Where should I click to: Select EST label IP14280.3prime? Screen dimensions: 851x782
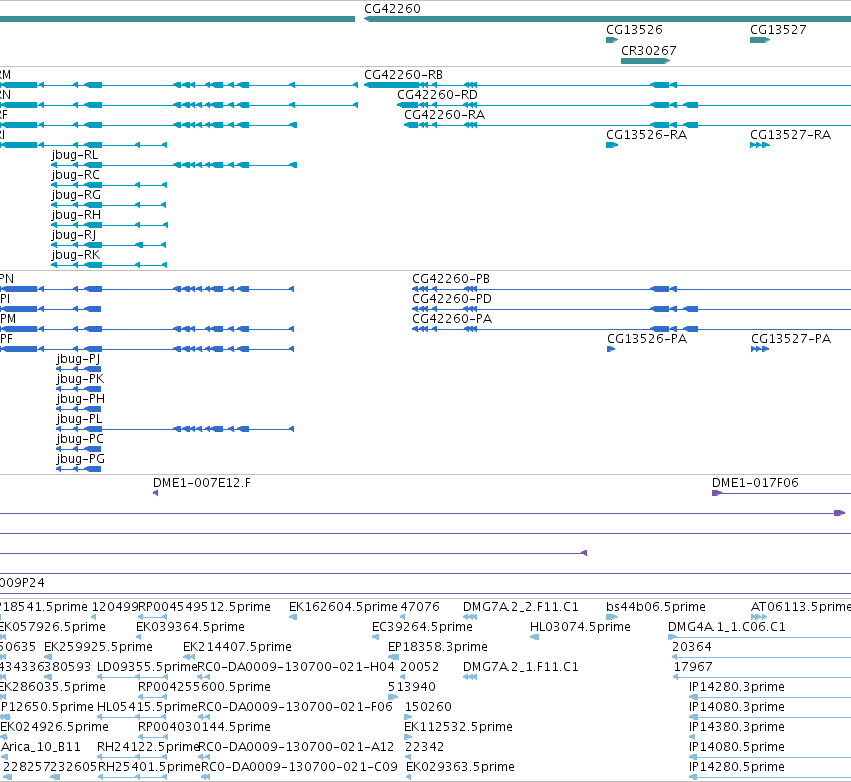tap(736, 687)
